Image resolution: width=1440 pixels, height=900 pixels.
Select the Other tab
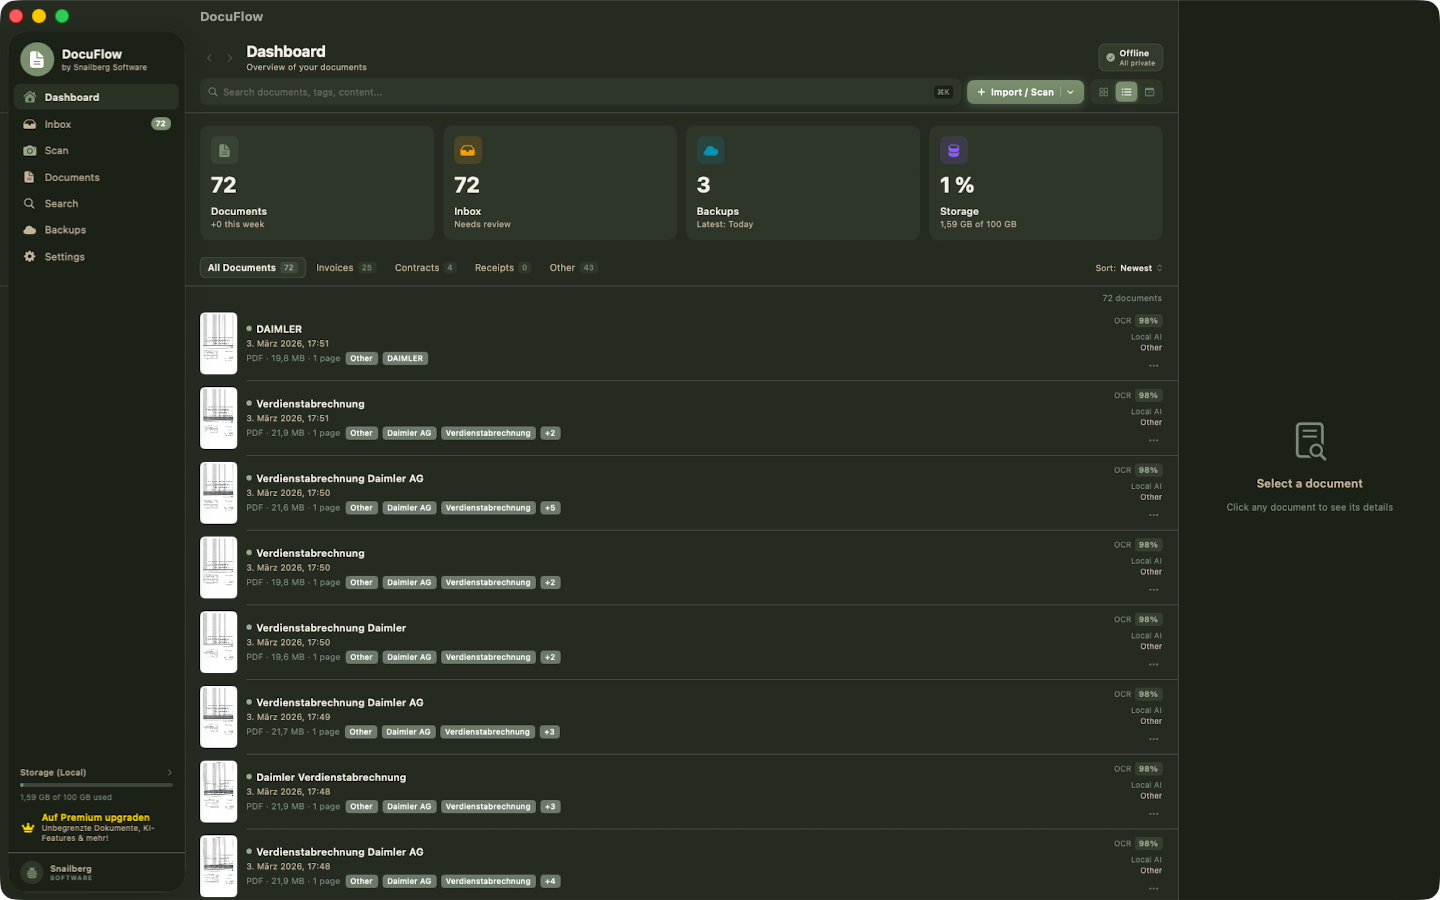click(x=573, y=268)
